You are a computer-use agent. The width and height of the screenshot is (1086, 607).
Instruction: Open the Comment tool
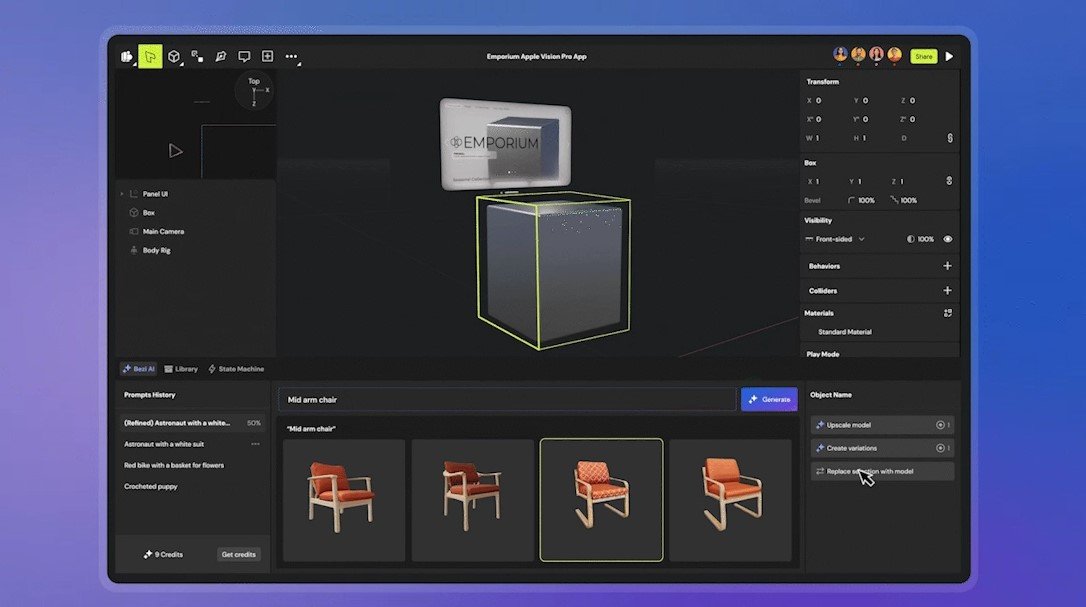click(x=243, y=56)
